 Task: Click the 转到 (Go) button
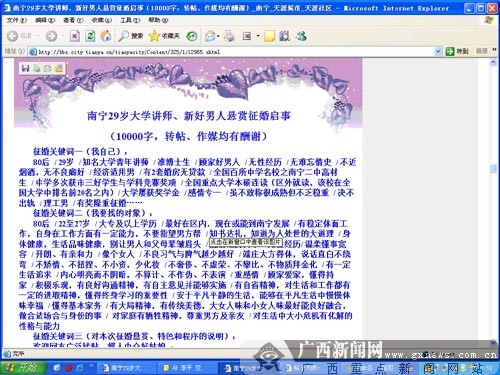[457, 51]
